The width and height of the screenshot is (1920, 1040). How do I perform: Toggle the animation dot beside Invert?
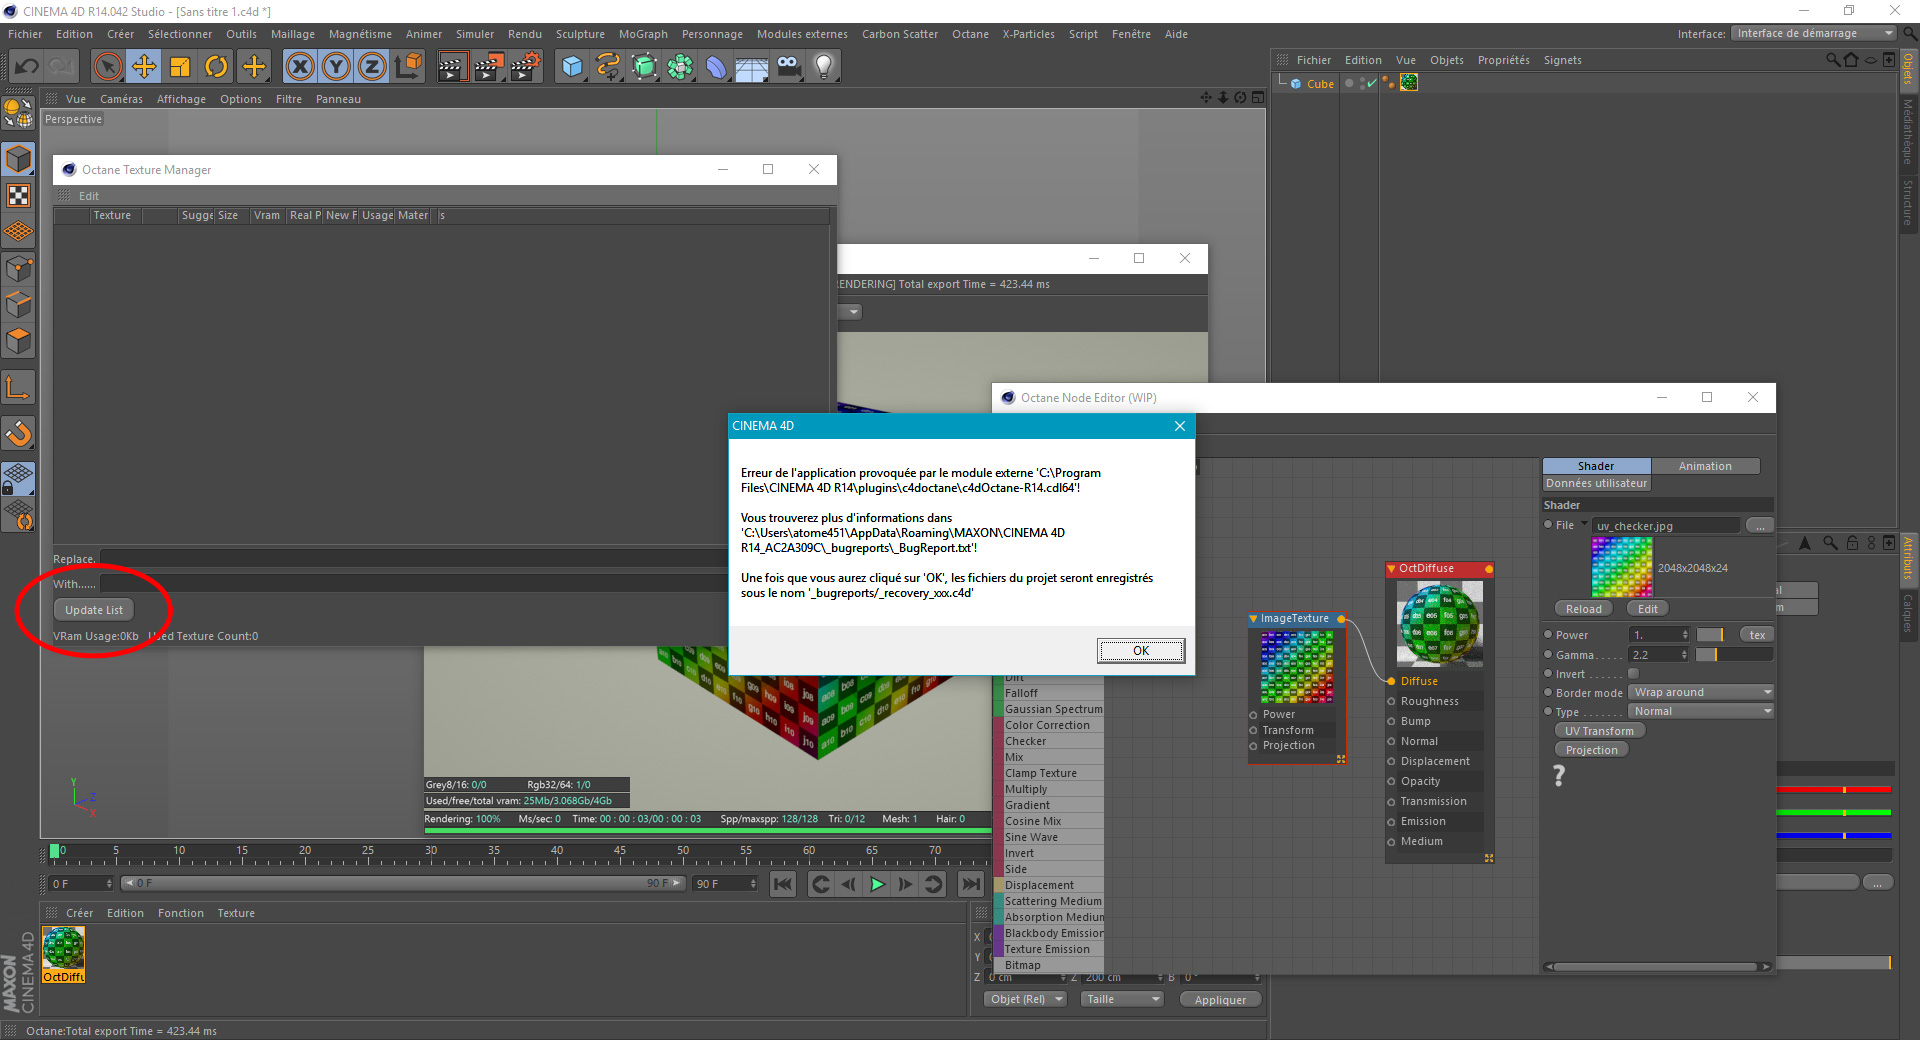(1548, 674)
